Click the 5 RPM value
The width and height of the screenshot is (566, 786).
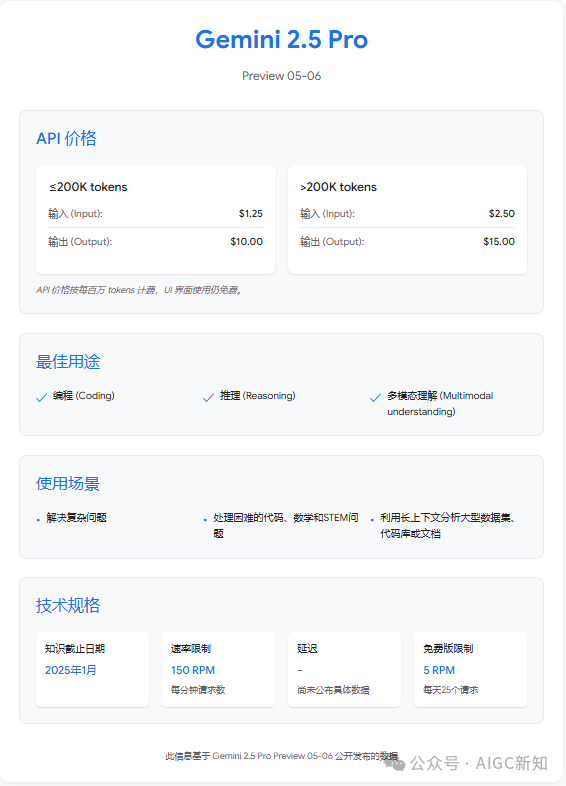[x=439, y=670]
